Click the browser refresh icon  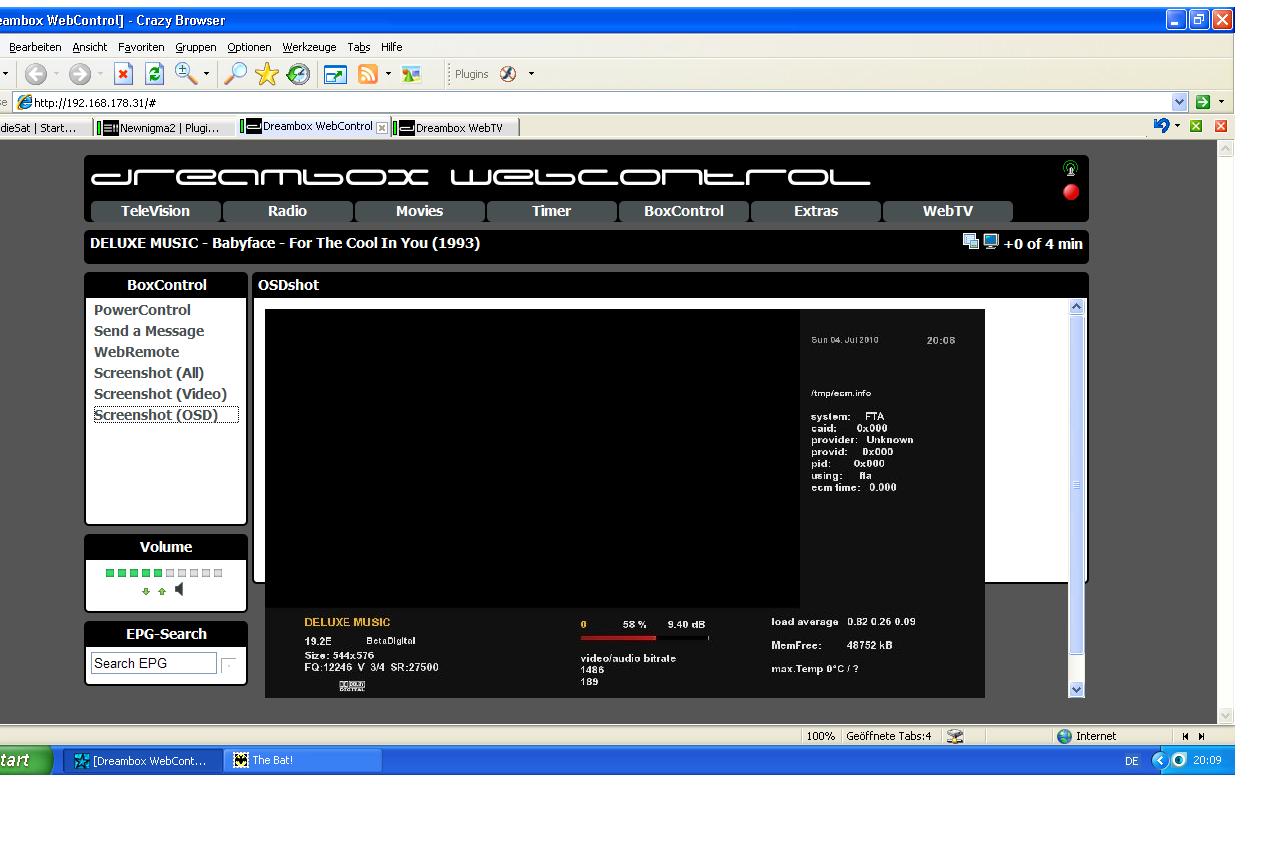pos(154,74)
